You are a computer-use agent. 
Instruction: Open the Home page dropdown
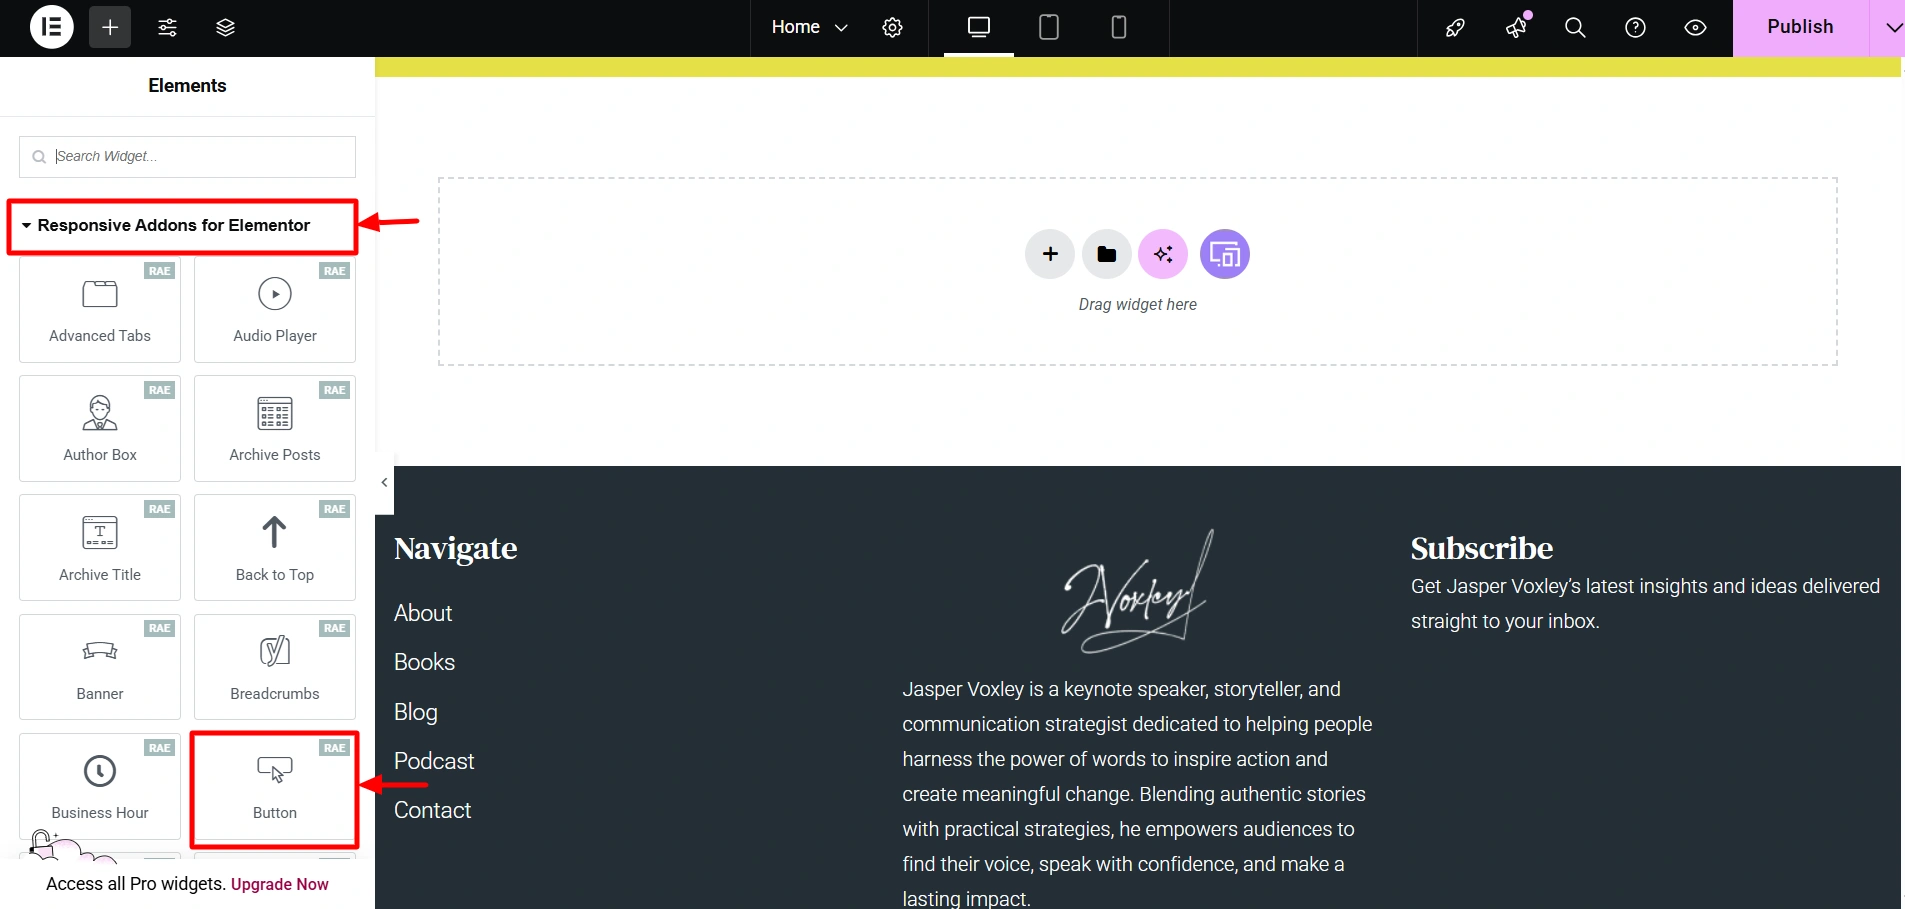809,27
